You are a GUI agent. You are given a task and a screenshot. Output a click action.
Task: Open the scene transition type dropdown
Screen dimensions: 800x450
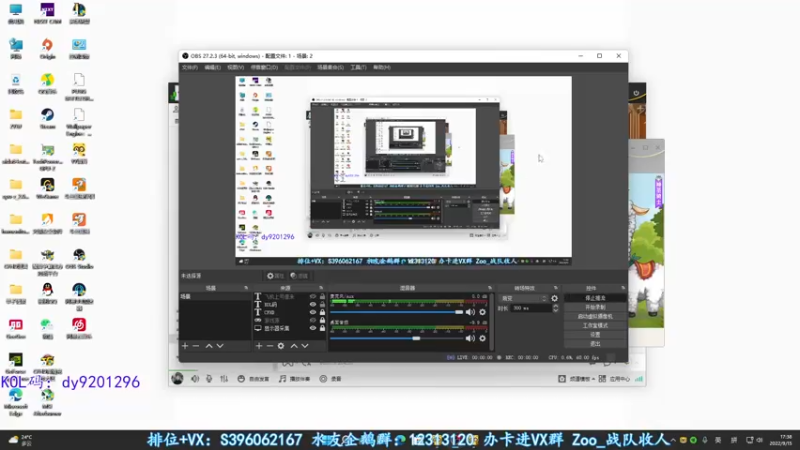523,298
